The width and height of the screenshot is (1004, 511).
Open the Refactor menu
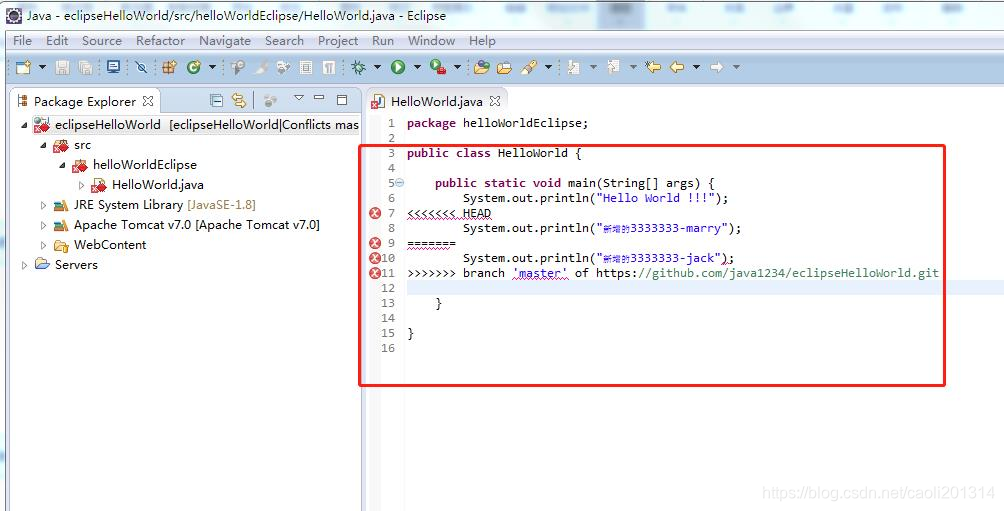click(160, 40)
